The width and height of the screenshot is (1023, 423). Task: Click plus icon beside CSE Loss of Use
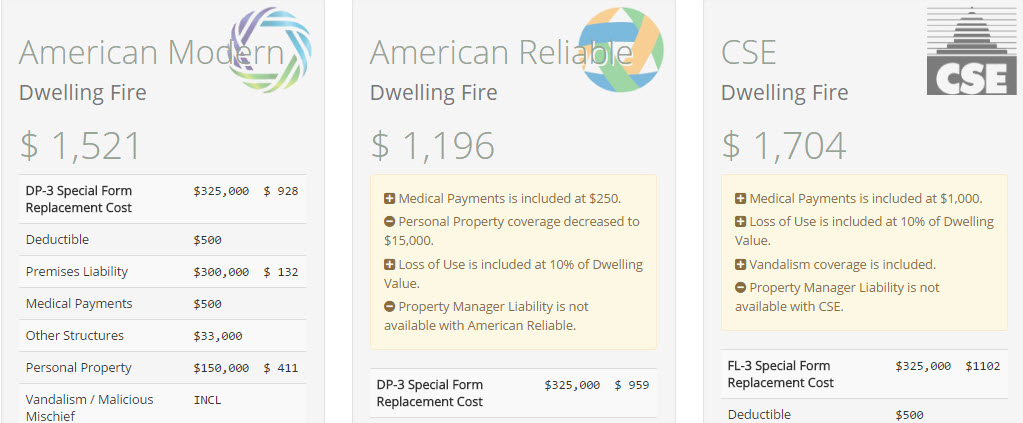pos(741,222)
